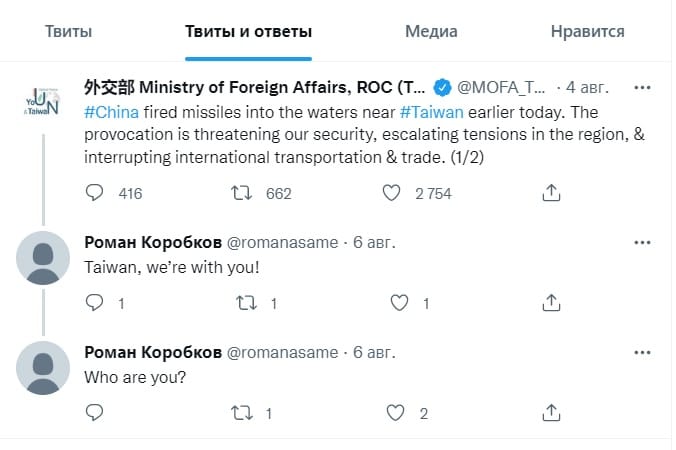Open the Нравится tab
The width and height of the screenshot is (676, 450).
(x=588, y=31)
